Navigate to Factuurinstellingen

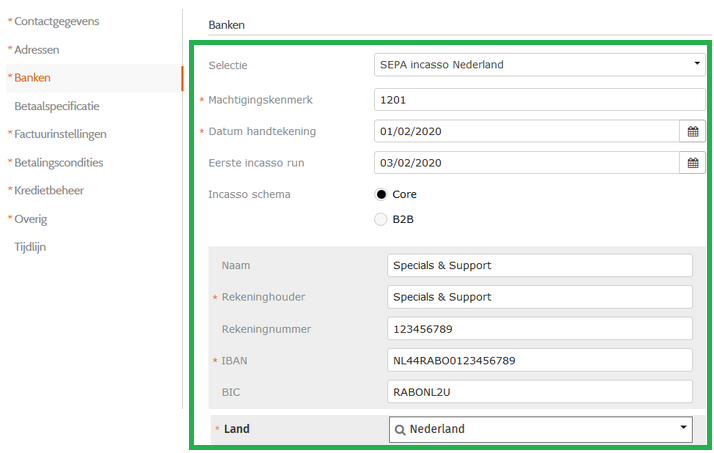point(60,134)
